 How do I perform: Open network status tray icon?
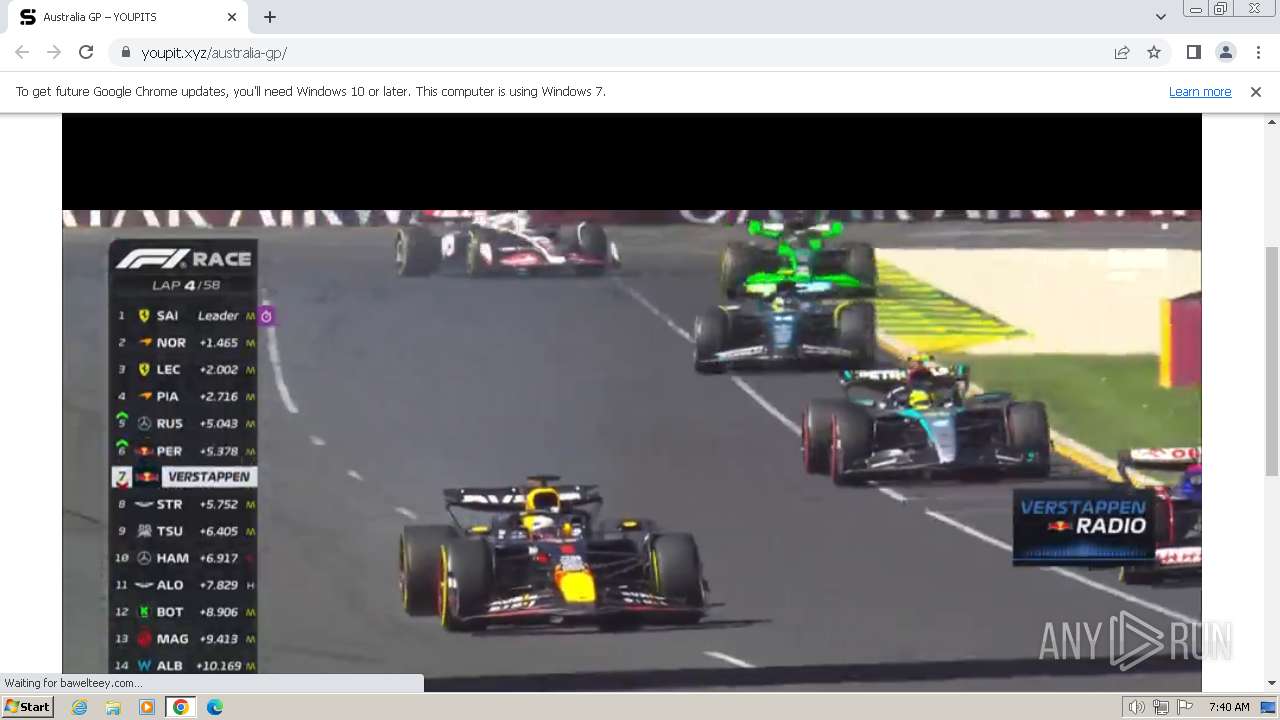1160,707
